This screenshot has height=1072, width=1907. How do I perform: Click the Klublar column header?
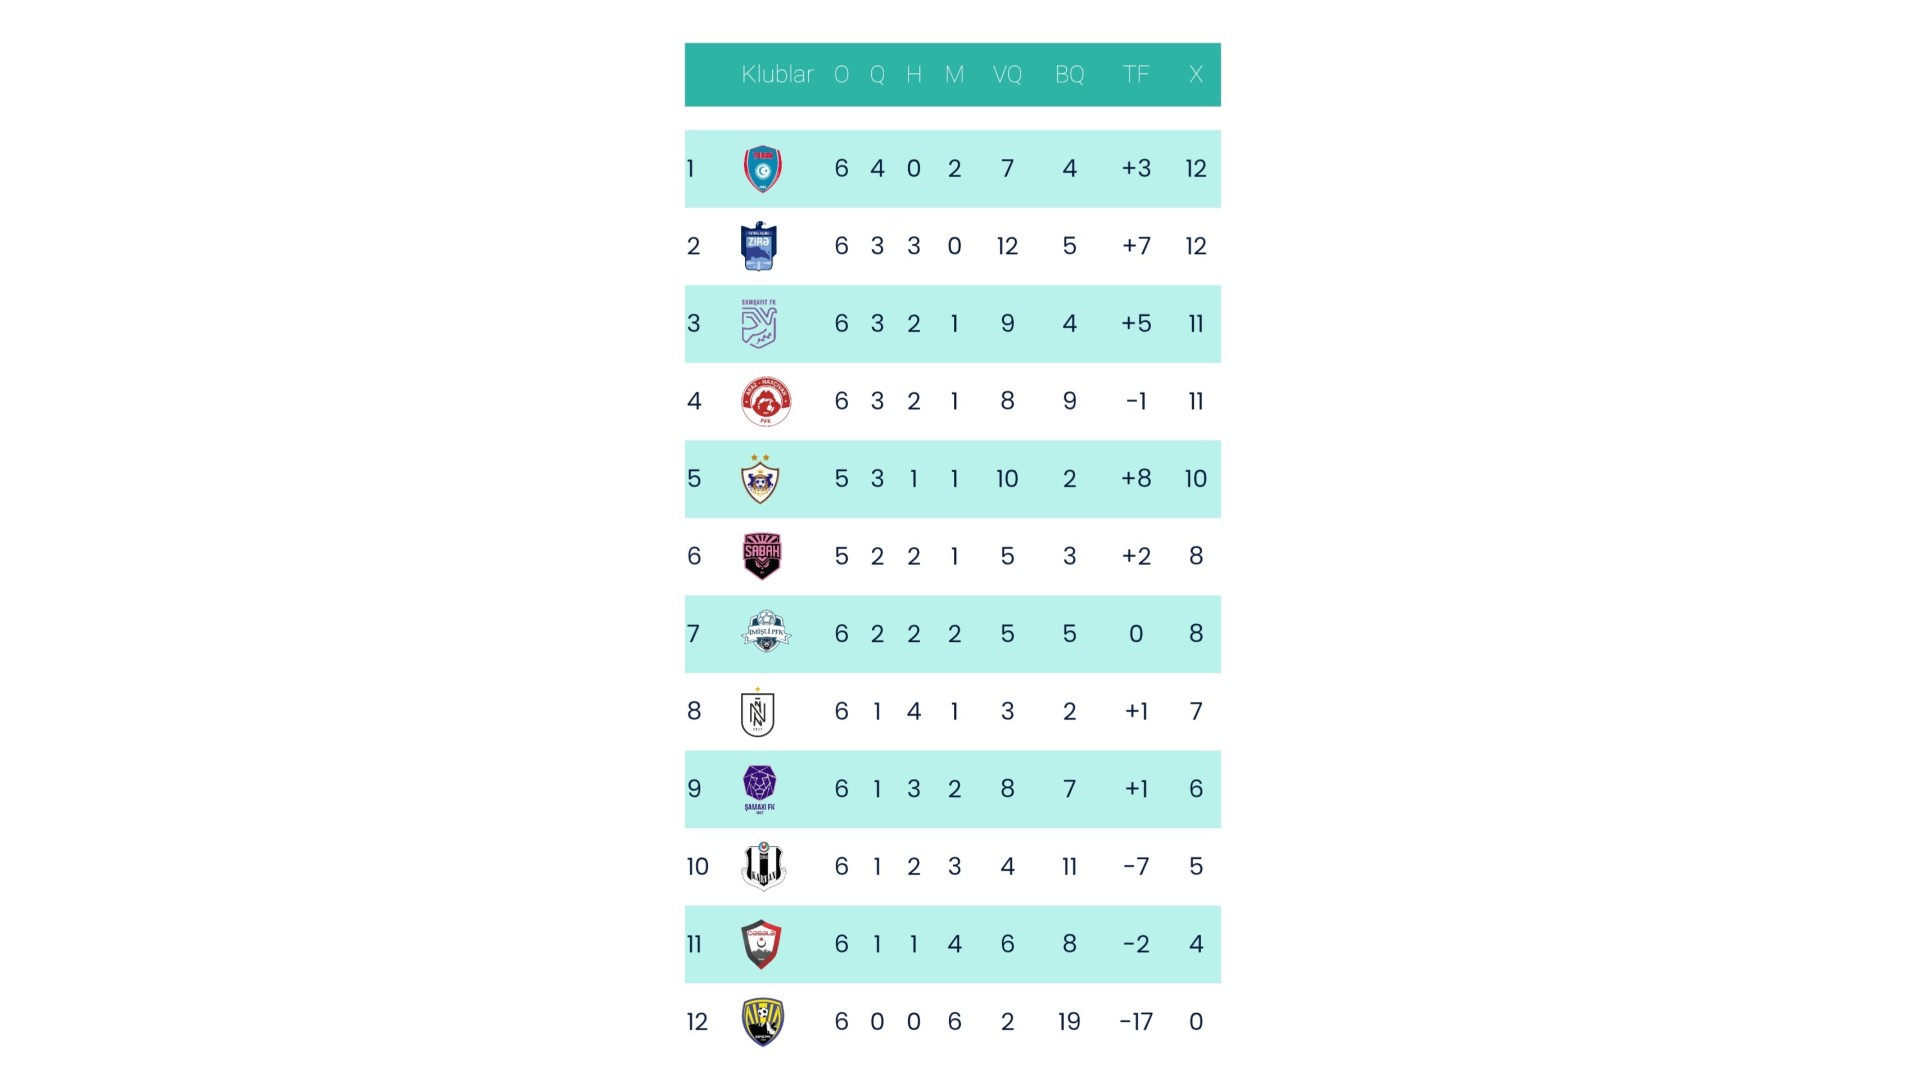click(777, 75)
